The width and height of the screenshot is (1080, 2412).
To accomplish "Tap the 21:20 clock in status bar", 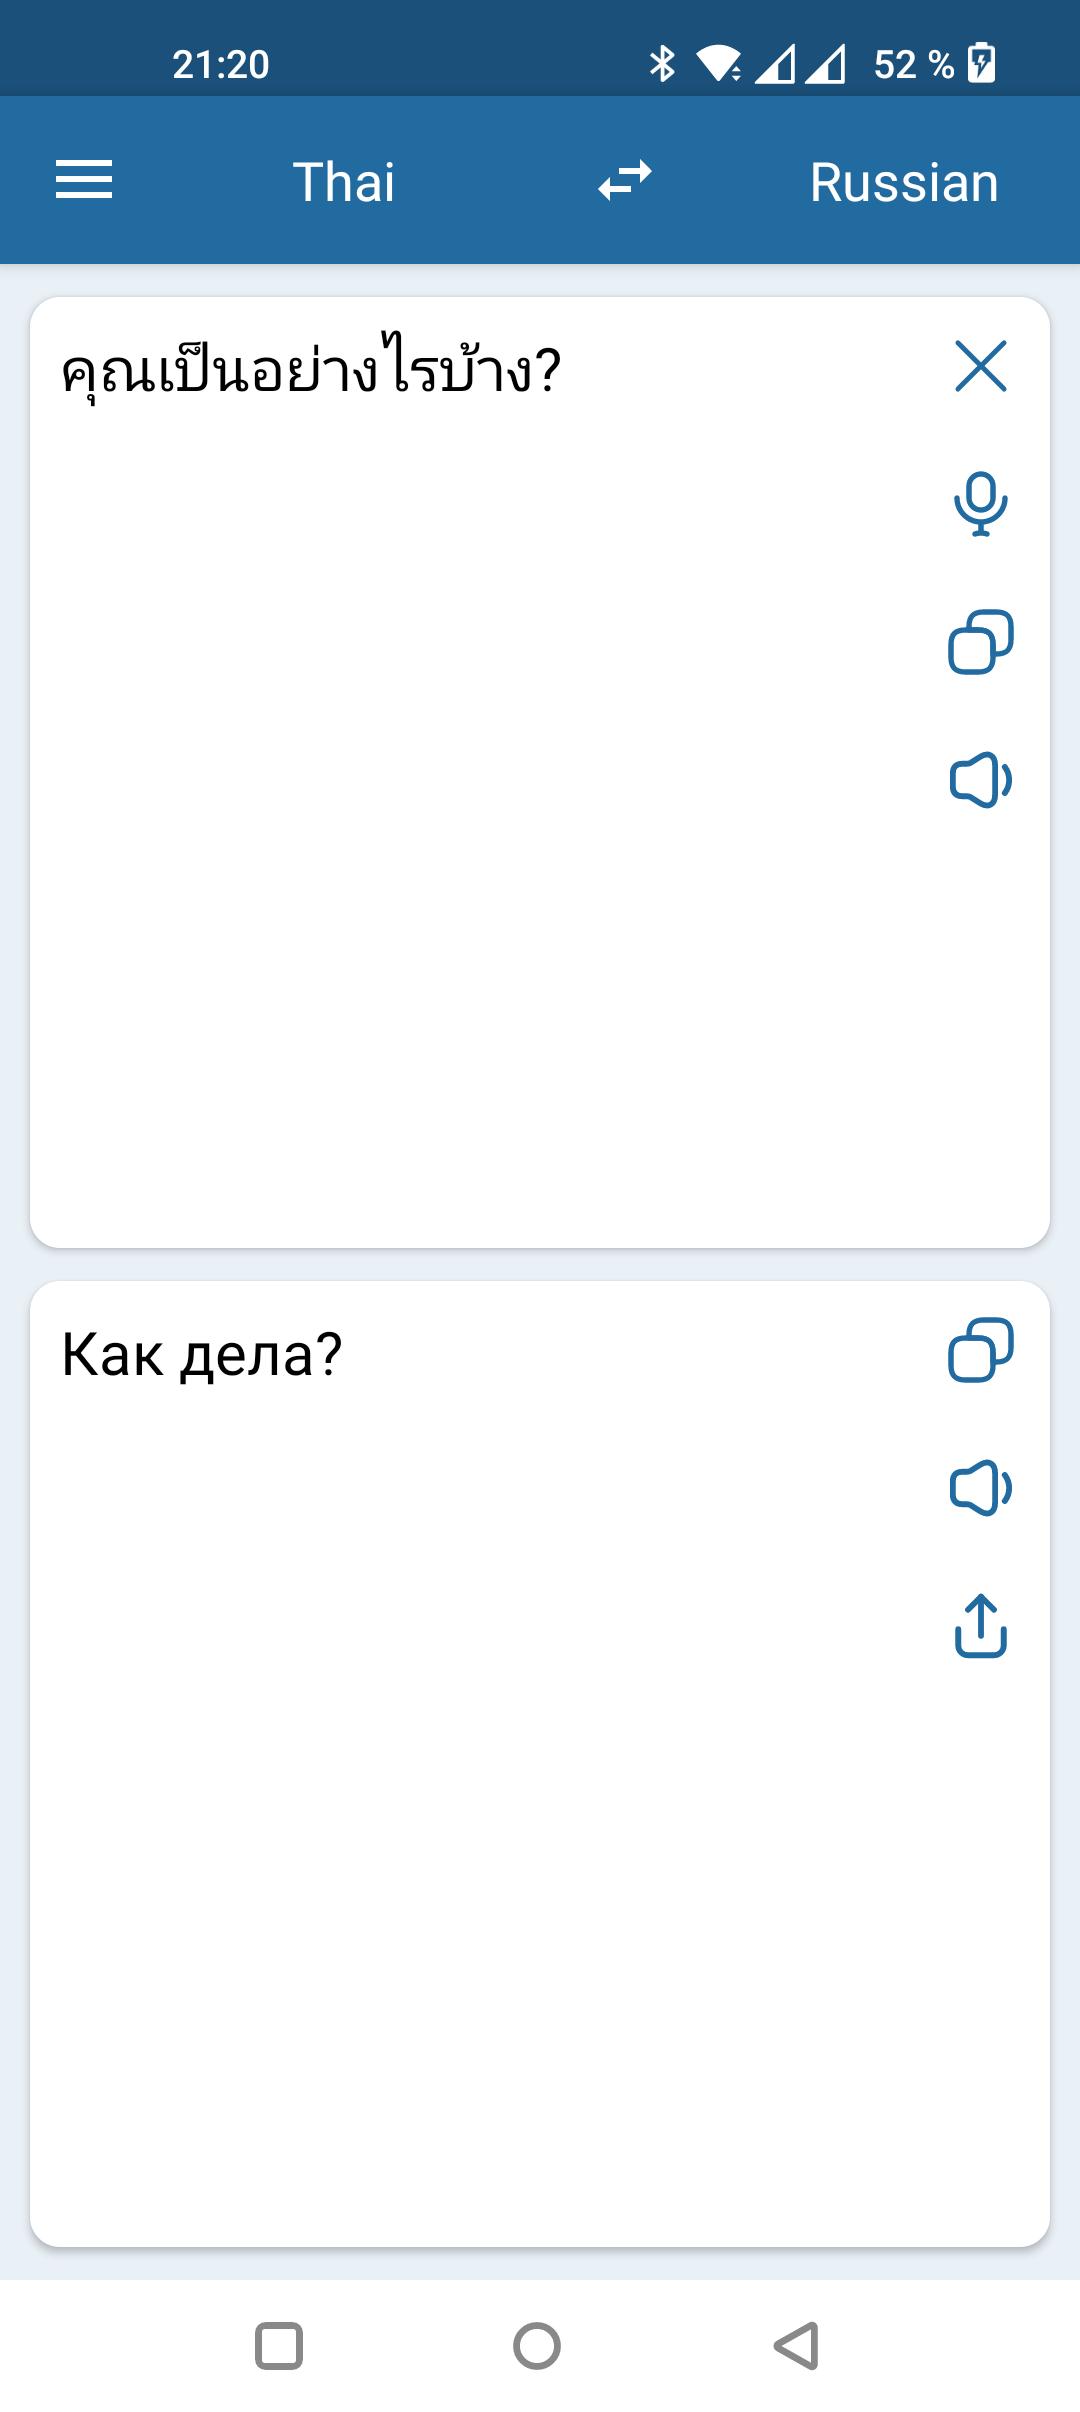I will (221, 65).
